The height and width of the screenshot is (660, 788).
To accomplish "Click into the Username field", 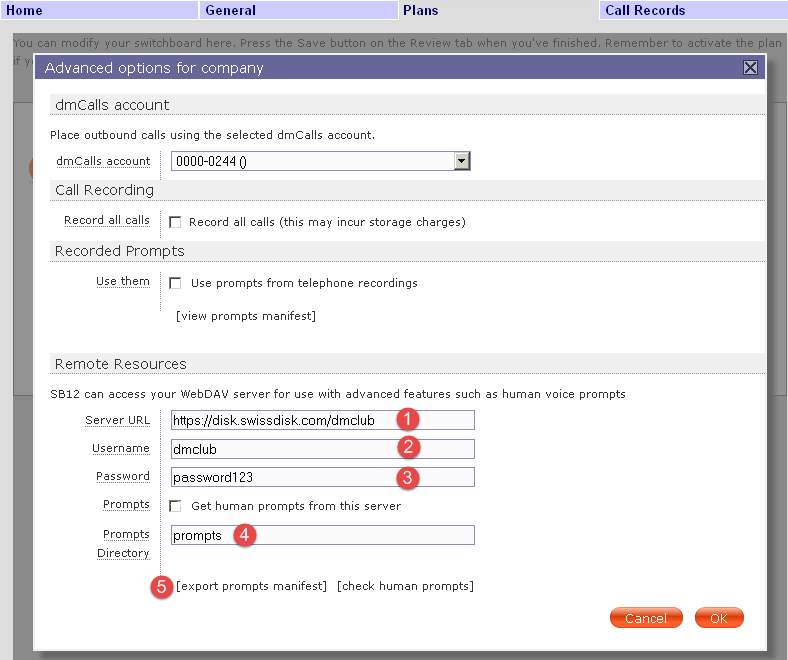I will pyautogui.click(x=323, y=449).
